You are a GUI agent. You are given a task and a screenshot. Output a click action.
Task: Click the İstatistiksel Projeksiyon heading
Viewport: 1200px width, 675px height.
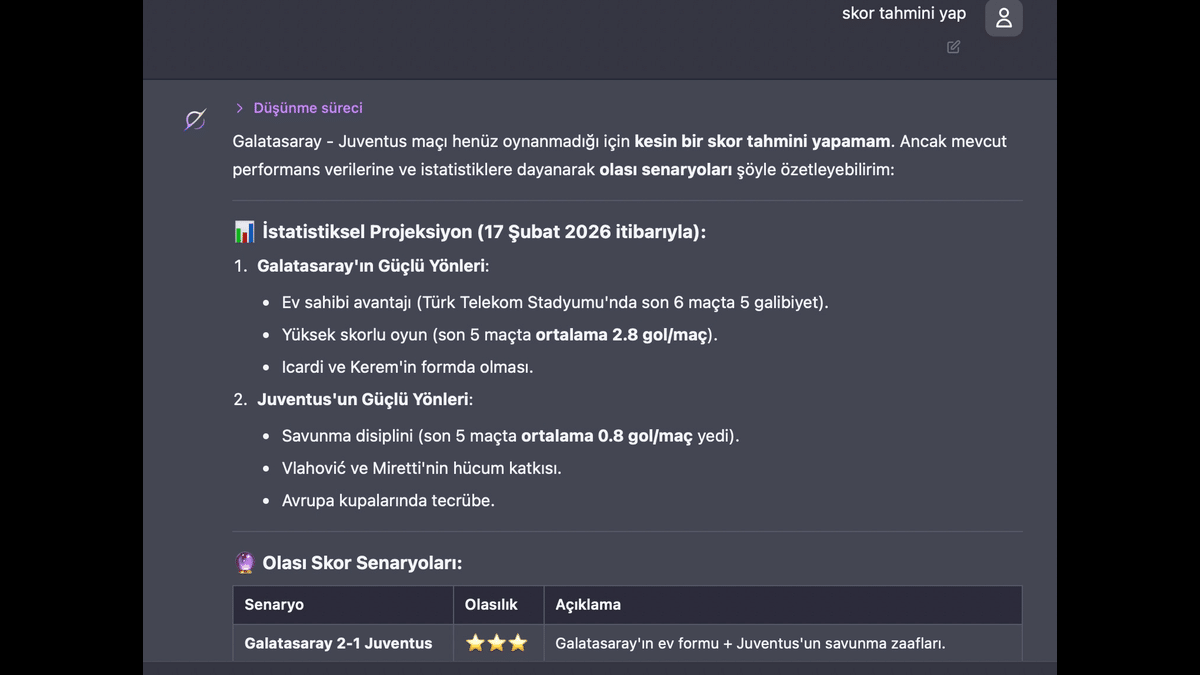tap(484, 232)
